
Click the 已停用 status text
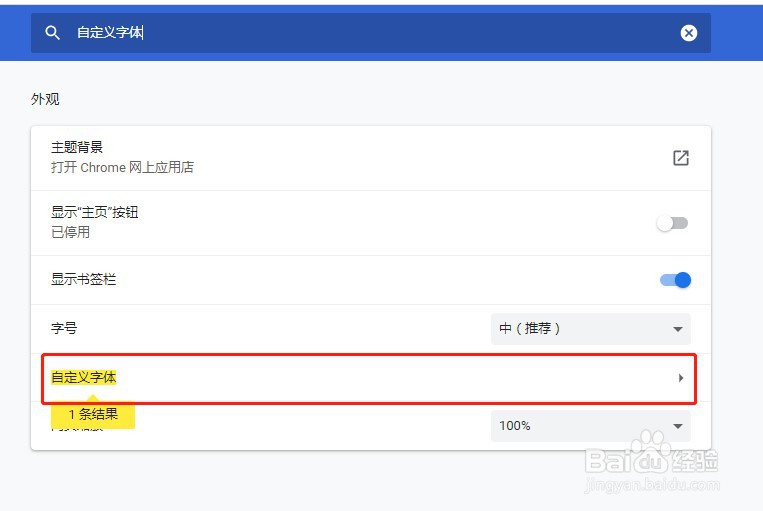tap(71, 232)
